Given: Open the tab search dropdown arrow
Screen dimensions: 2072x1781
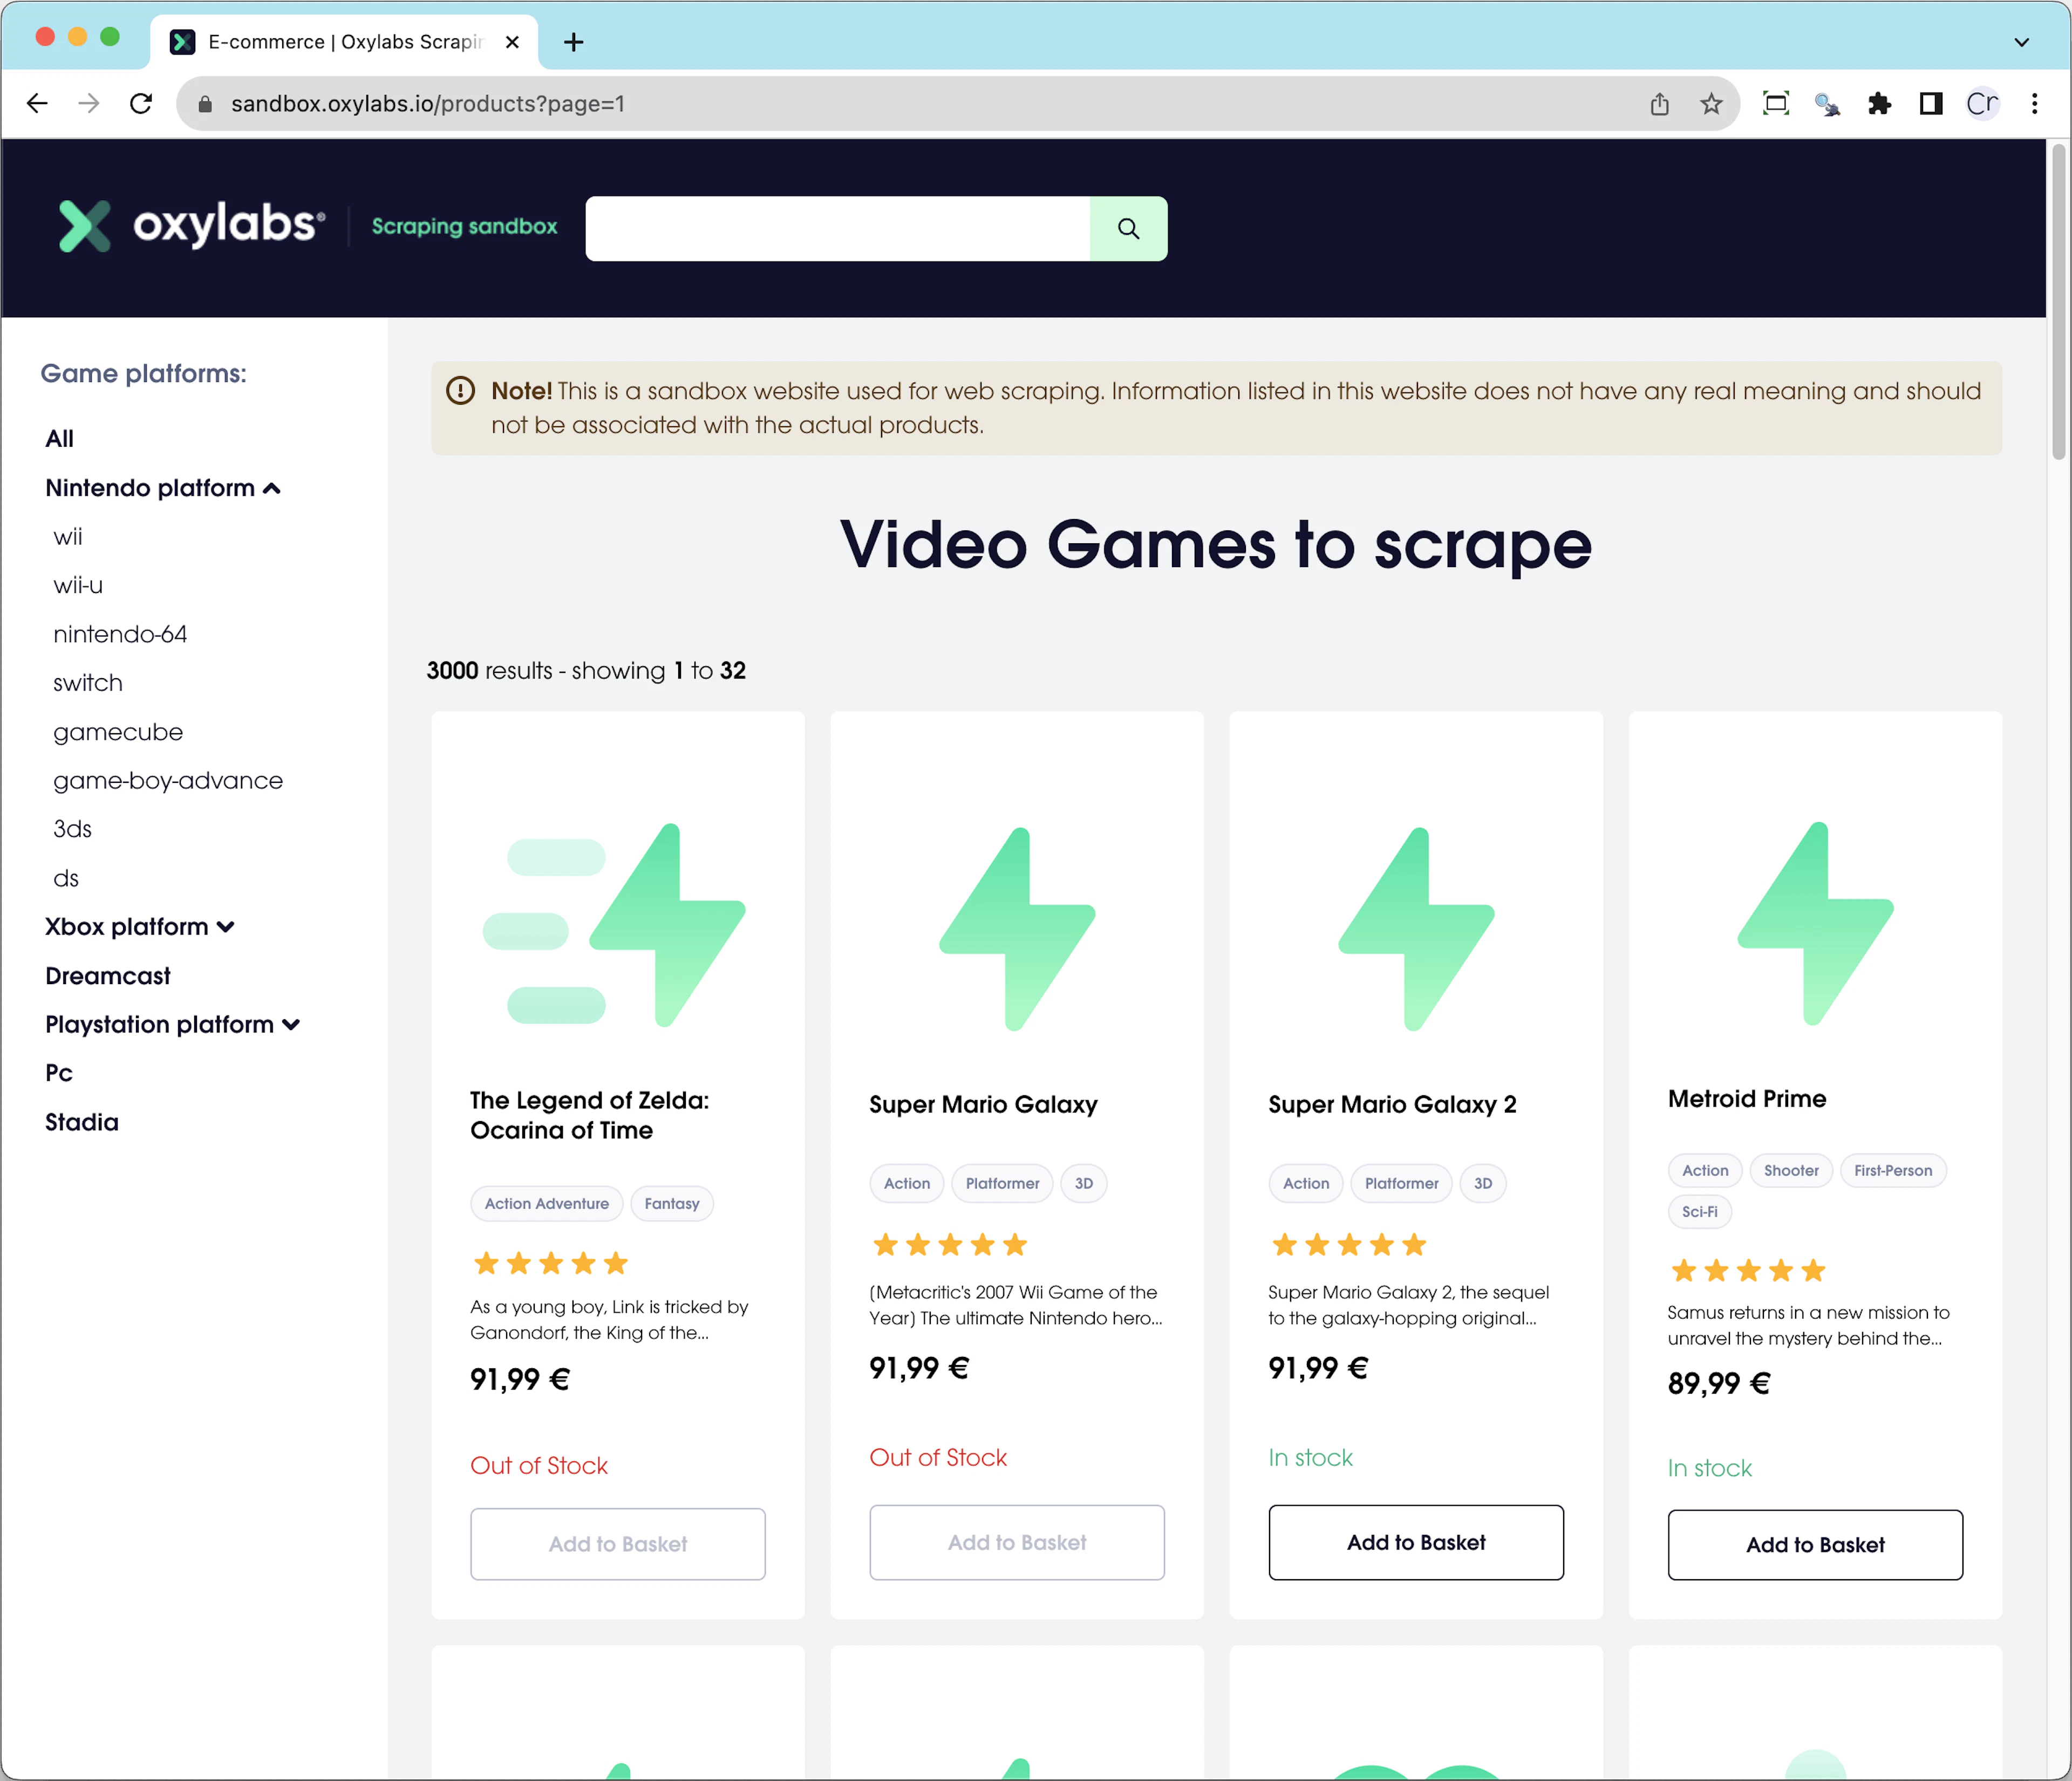Looking at the screenshot, I should click(2022, 42).
